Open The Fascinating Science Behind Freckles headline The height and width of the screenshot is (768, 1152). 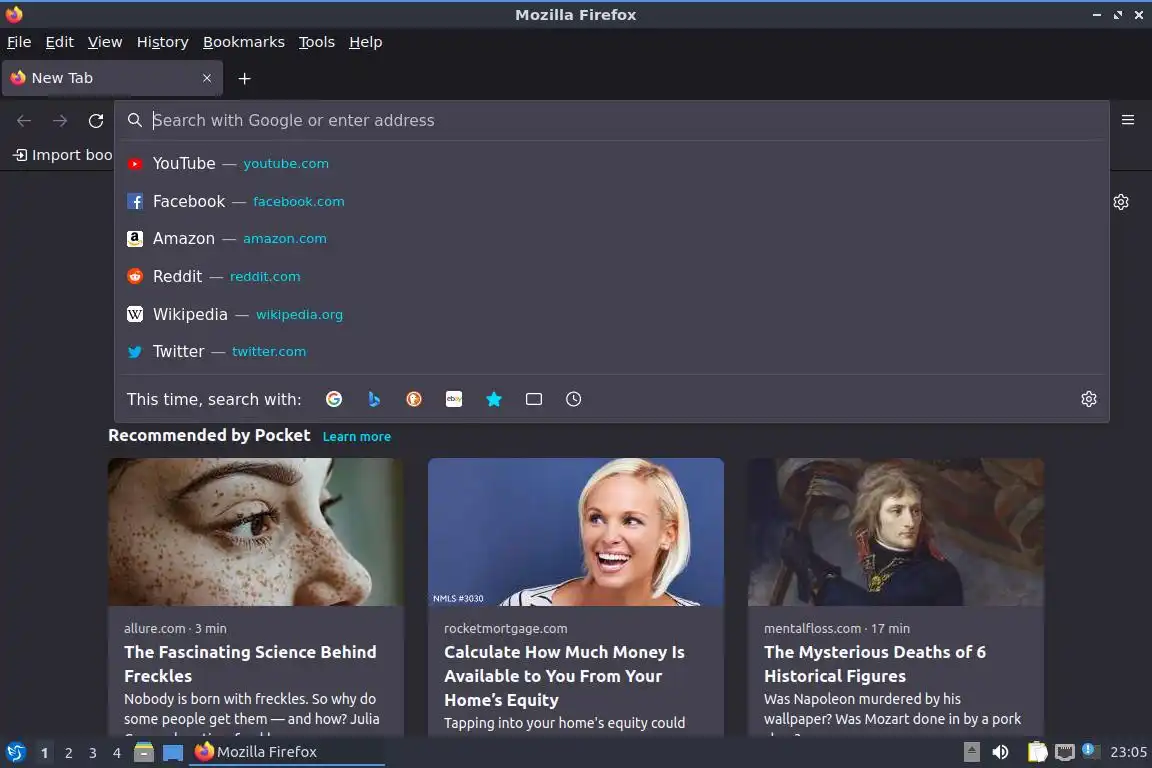(250, 664)
